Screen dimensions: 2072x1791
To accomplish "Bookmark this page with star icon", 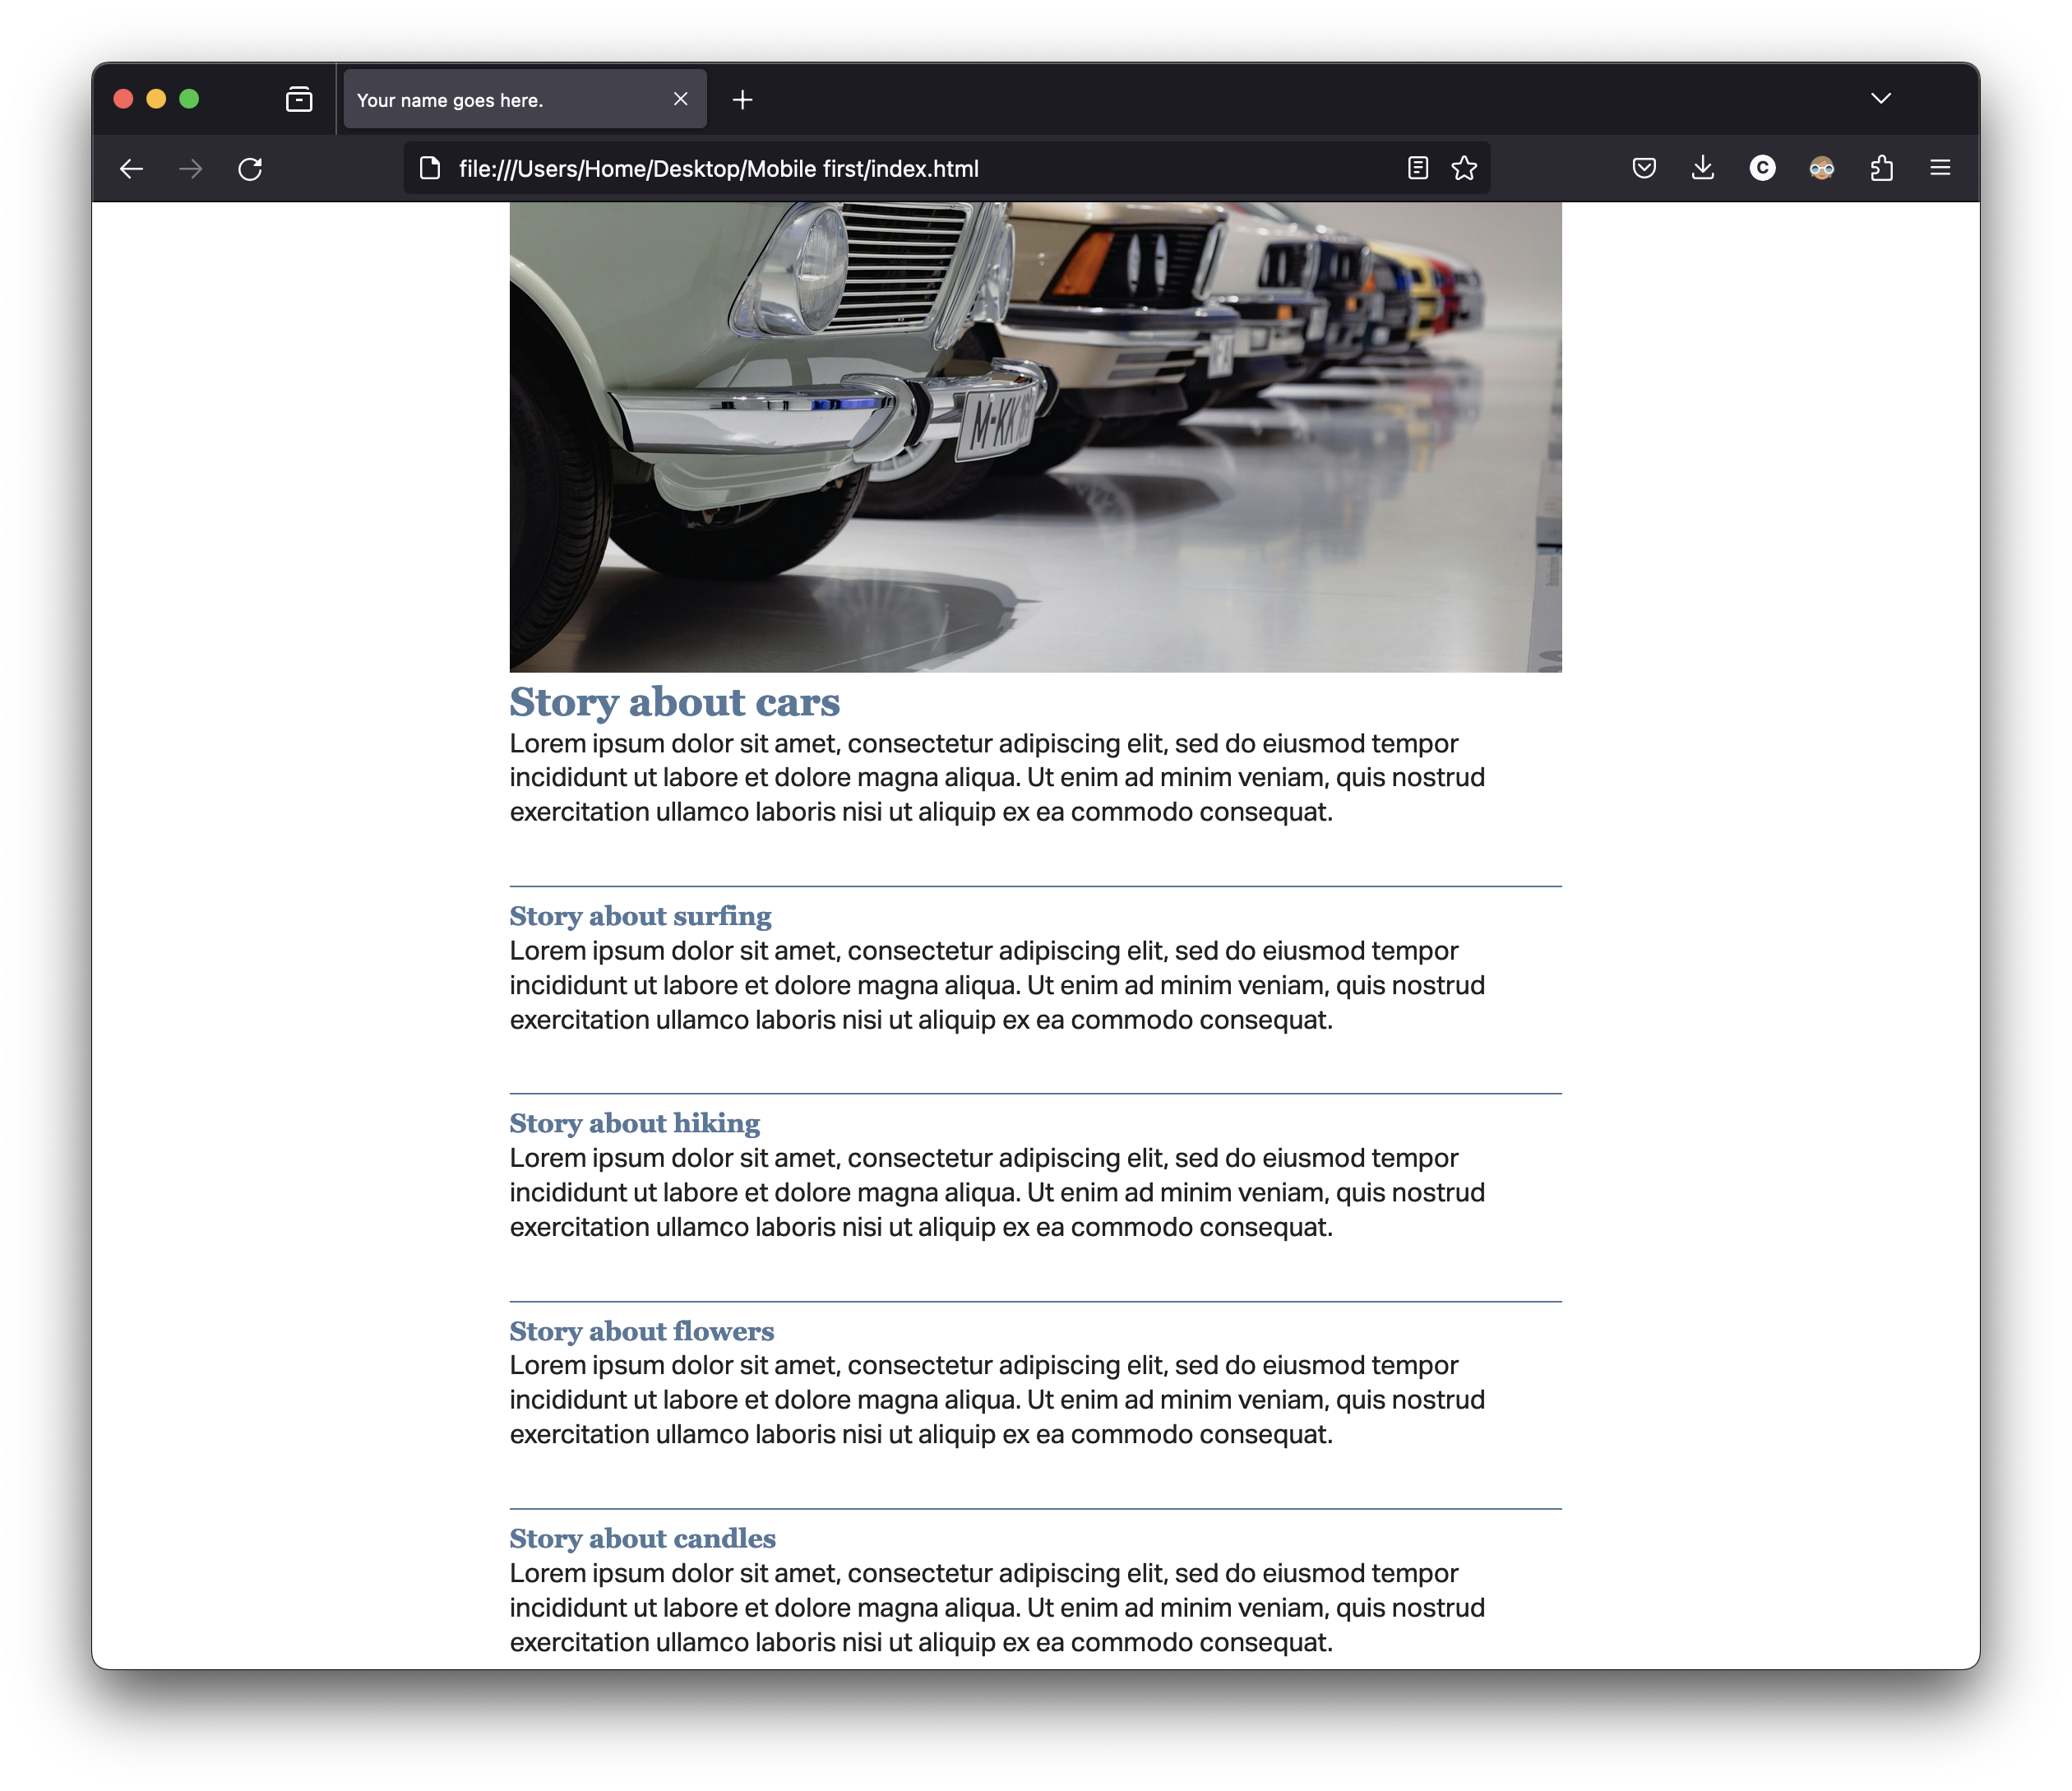I will pos(1464,168).
